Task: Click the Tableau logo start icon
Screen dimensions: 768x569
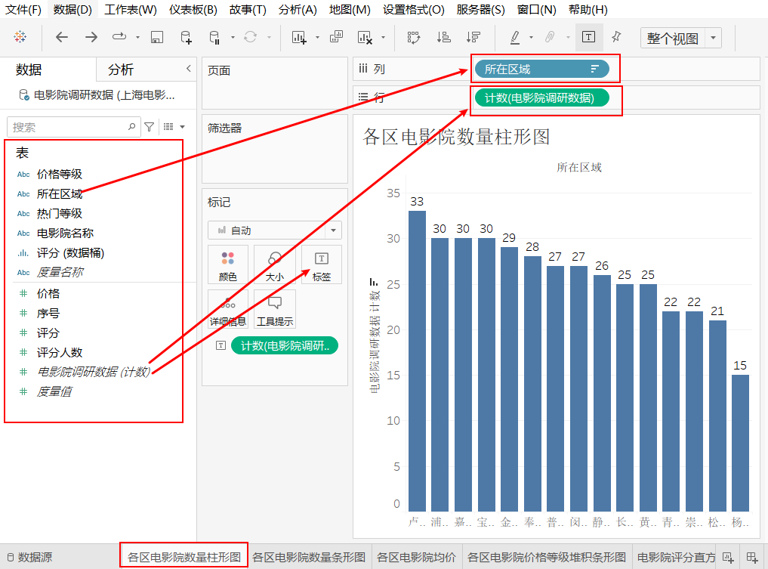Action: (x=20, y=37)
